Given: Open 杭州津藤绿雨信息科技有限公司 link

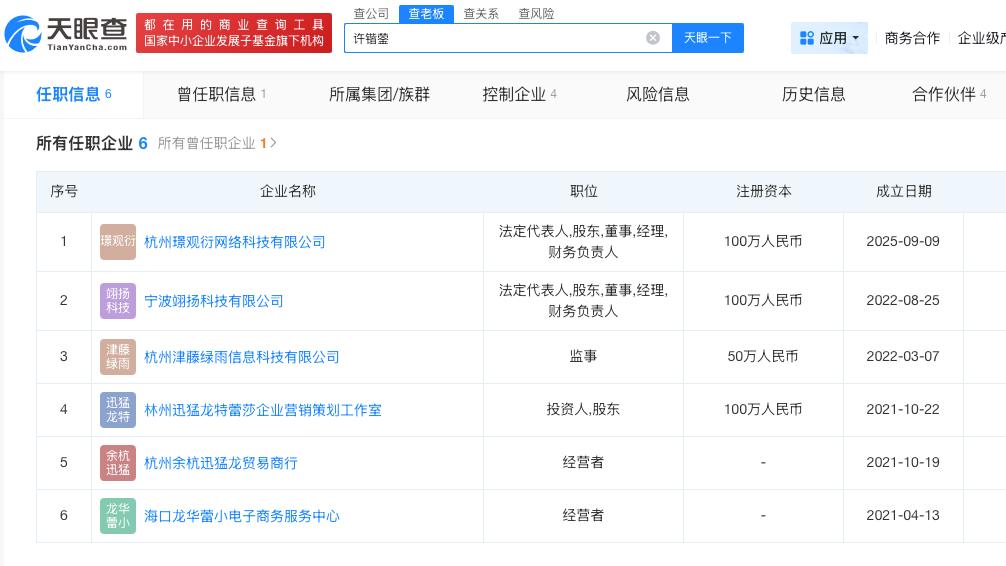Looking at the screenshot, I should [242, 357].
